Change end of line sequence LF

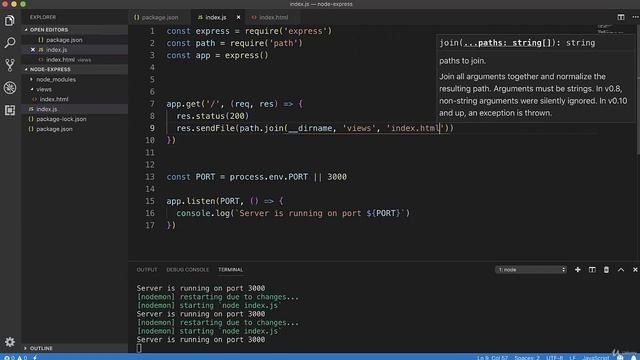[x=572, y=358]
